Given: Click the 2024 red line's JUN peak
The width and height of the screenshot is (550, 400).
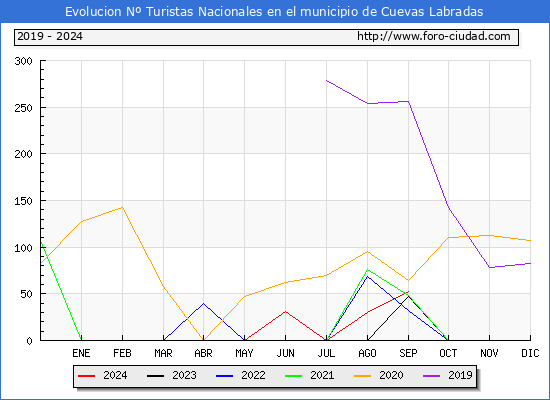Looking at the screenshot, I should coord(286,311).
